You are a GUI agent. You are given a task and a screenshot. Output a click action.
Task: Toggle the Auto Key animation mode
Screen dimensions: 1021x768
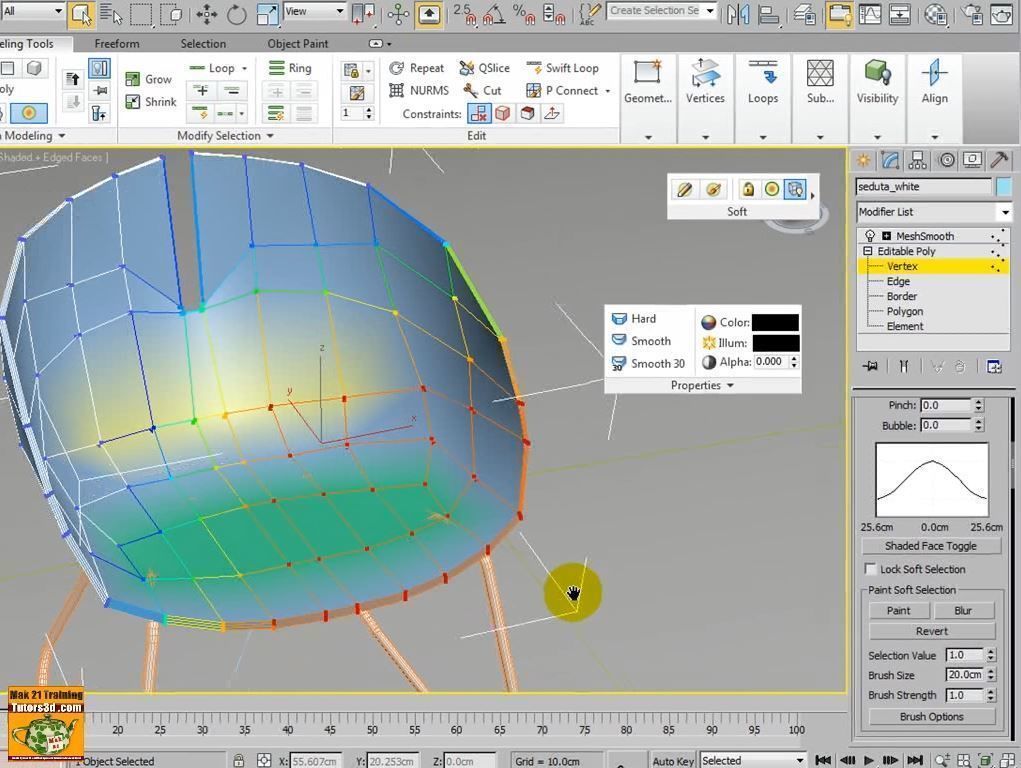[x=672, y=761]
